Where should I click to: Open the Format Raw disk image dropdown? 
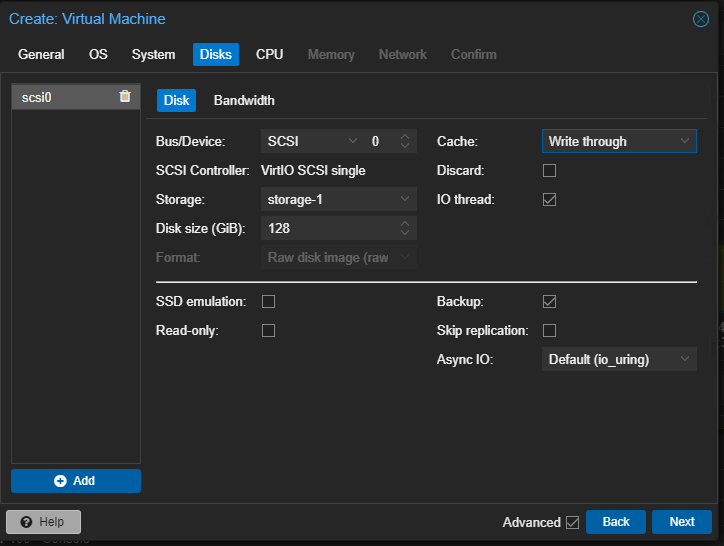339,257
